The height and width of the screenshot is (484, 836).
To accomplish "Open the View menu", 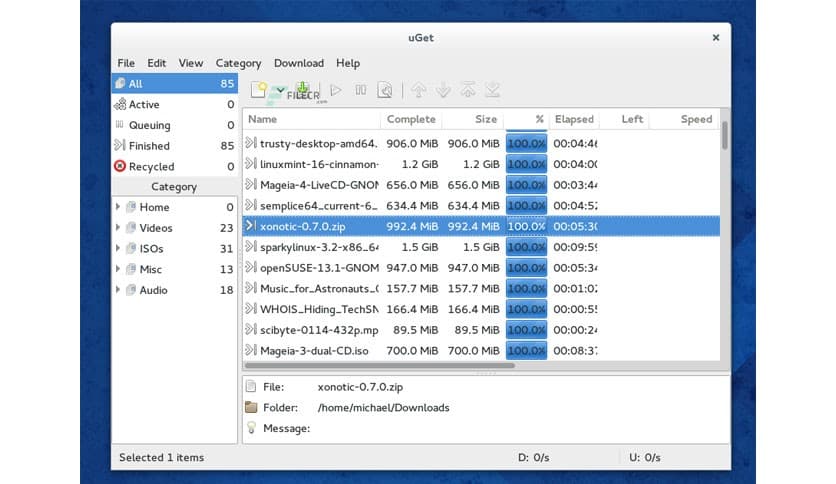I will 191,63.
